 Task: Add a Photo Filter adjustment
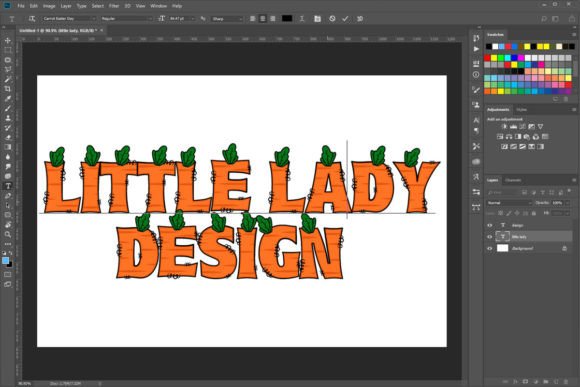coord(527,137)
